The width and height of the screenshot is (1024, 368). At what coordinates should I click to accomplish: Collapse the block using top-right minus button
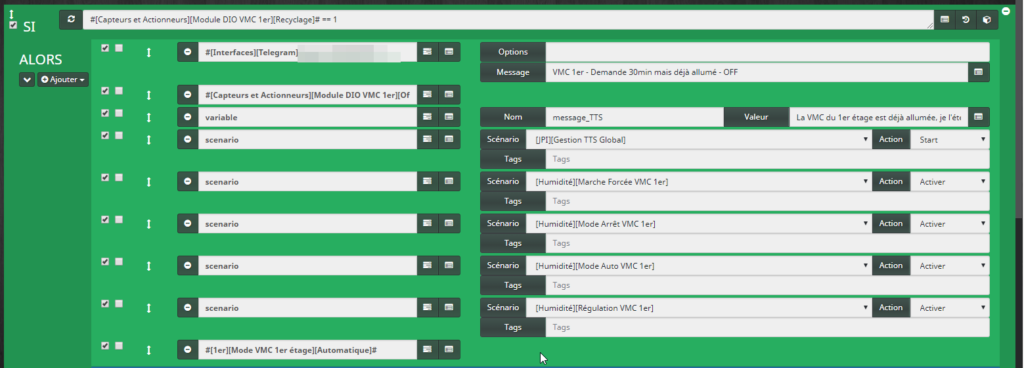coord(1006,10)
